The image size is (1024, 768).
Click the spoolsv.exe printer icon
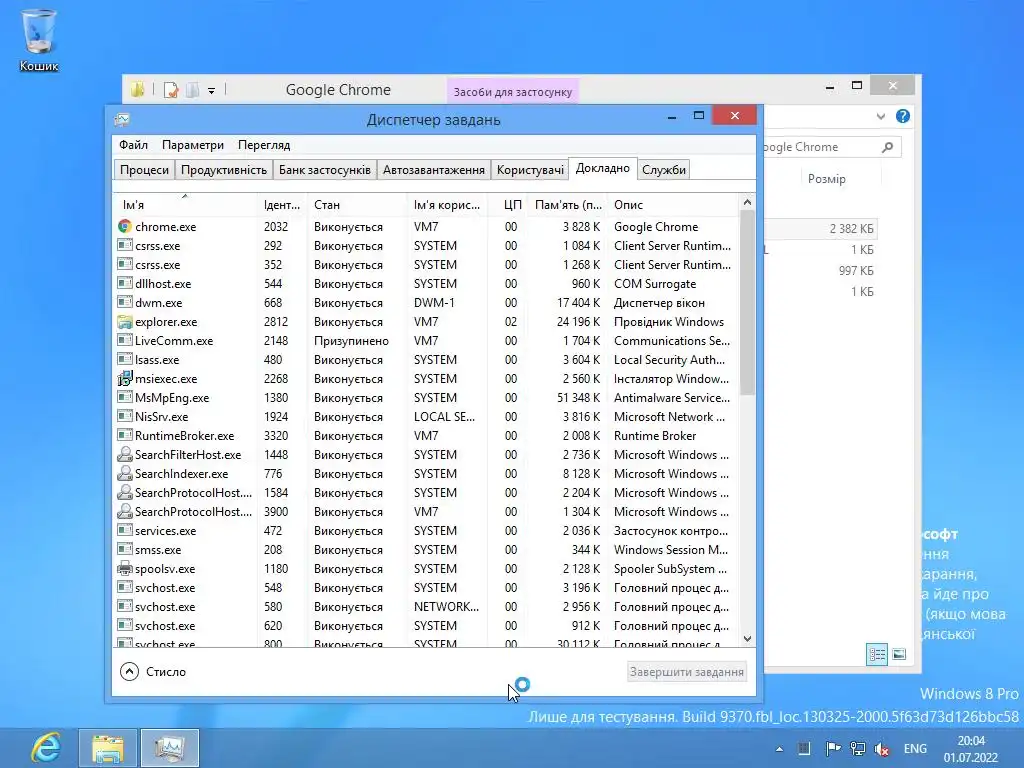click(124, 568)
